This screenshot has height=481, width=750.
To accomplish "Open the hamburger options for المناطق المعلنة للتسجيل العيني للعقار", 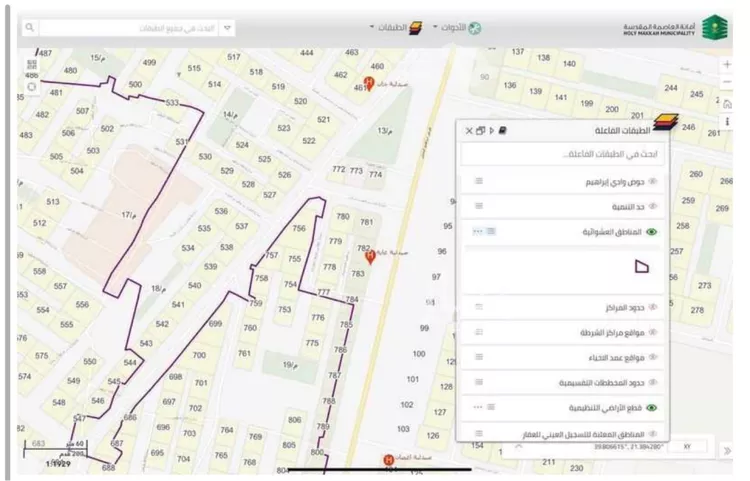I will [479, 433].
